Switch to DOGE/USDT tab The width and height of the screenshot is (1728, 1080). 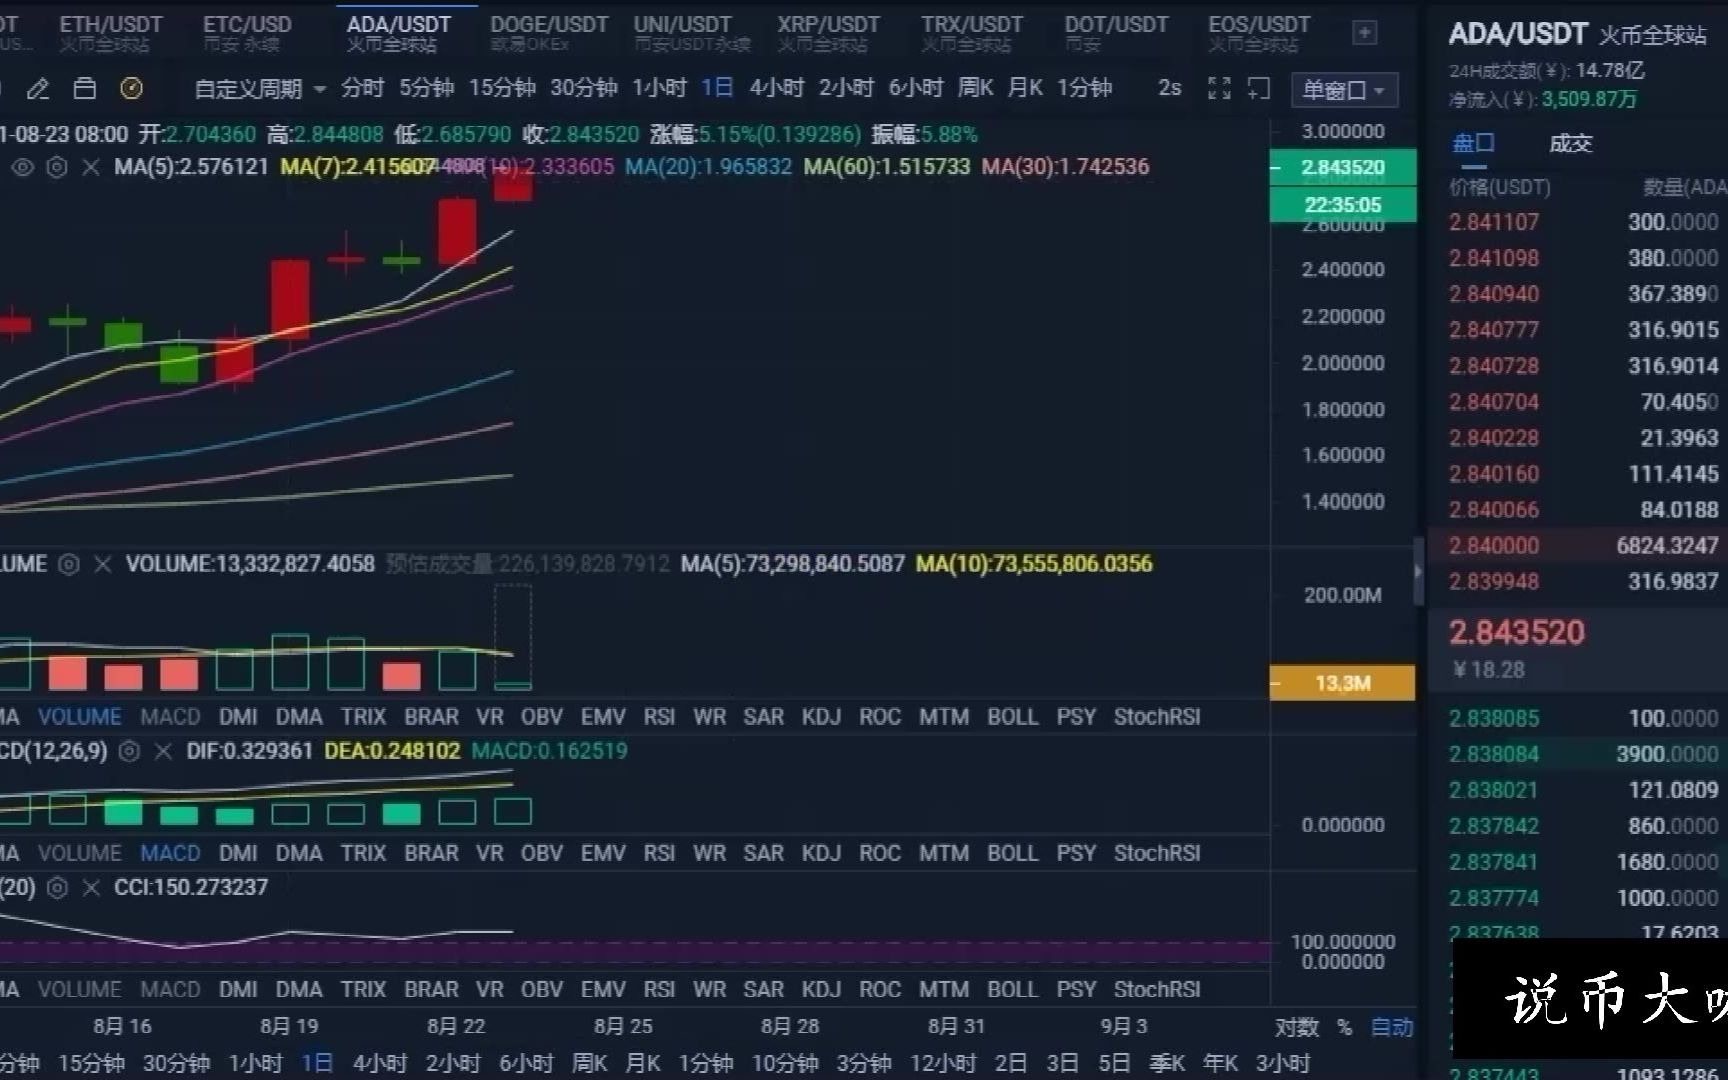pos(549,33)
